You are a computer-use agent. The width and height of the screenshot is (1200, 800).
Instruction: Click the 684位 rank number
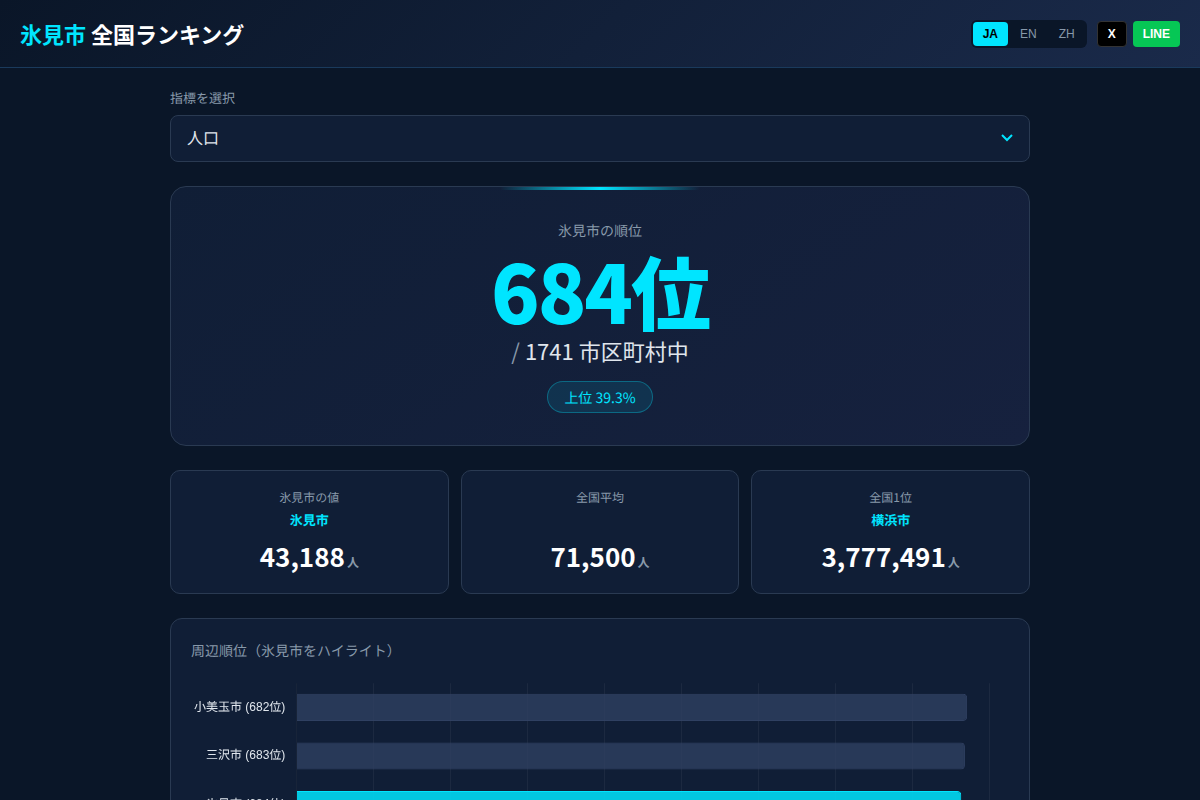coord(600,295)
